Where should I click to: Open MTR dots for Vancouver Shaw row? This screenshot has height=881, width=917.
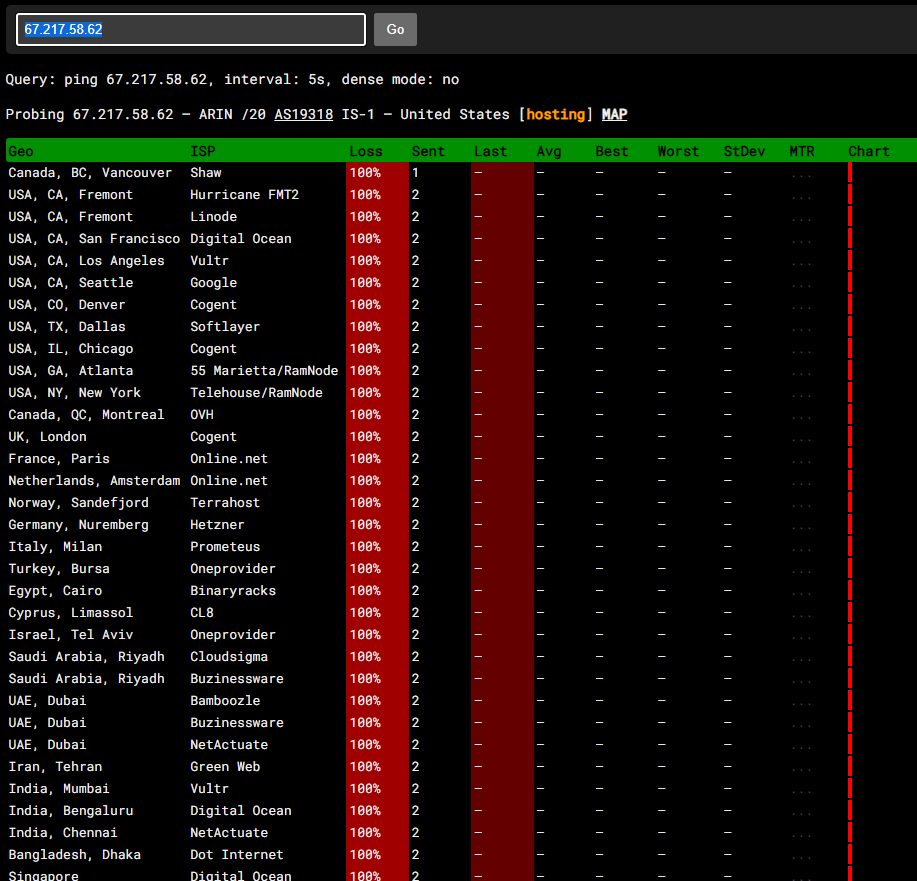(801, 174)
